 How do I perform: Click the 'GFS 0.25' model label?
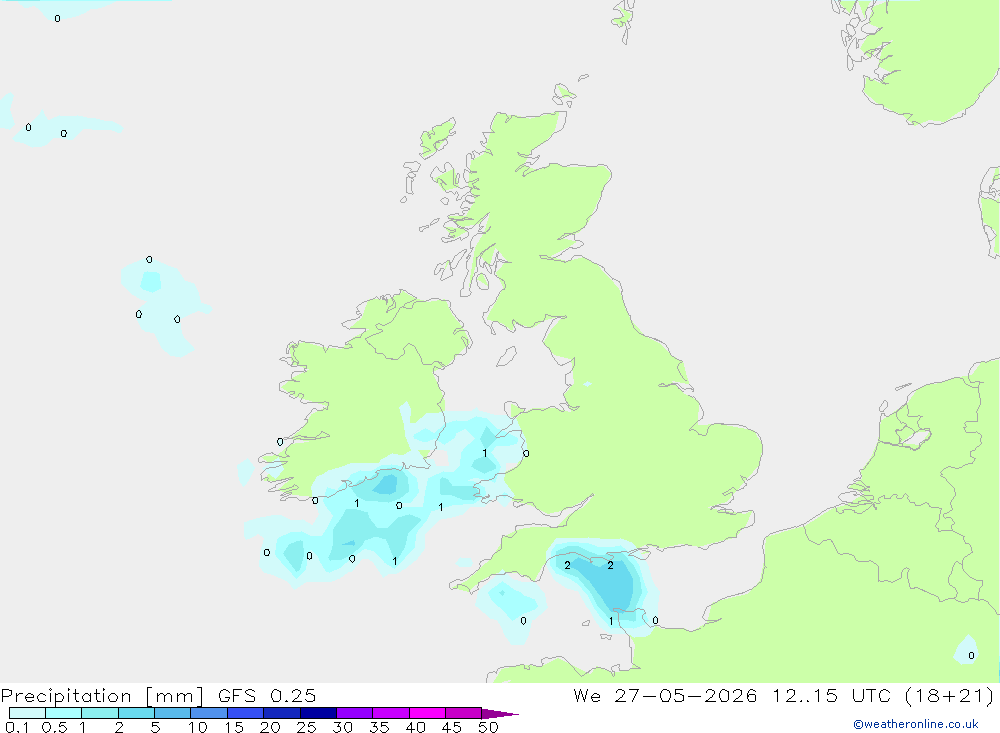267,695
